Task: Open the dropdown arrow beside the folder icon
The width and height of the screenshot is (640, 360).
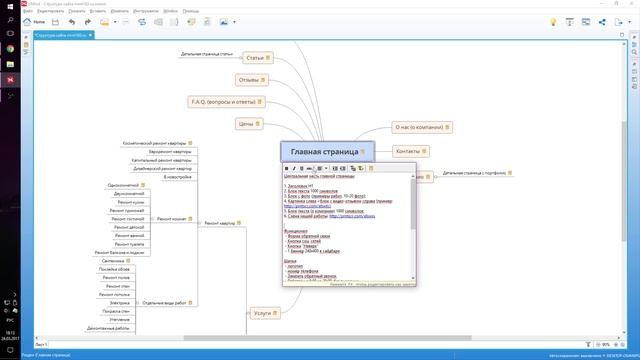Action: click(115, 22)
